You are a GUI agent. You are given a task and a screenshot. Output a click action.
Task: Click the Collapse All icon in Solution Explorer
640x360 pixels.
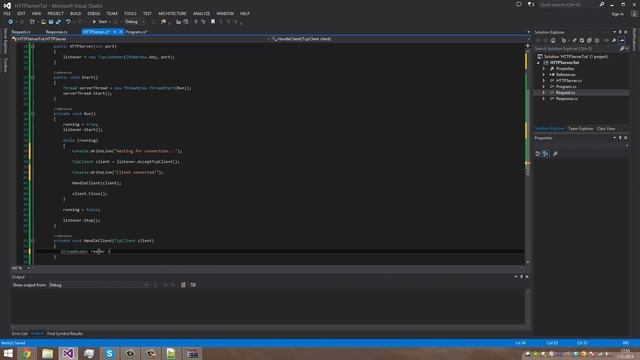click(589, 40)
